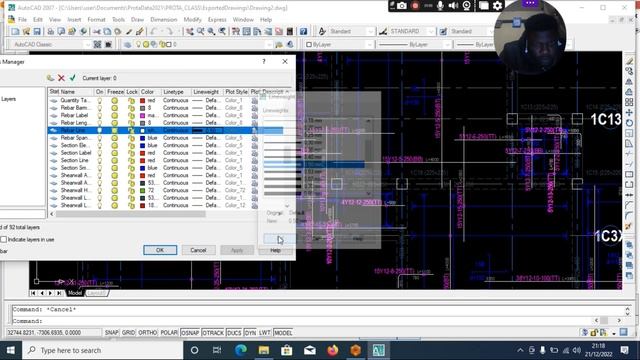Switch to the Model tab
640x360 pixels.
coord(75,293)
